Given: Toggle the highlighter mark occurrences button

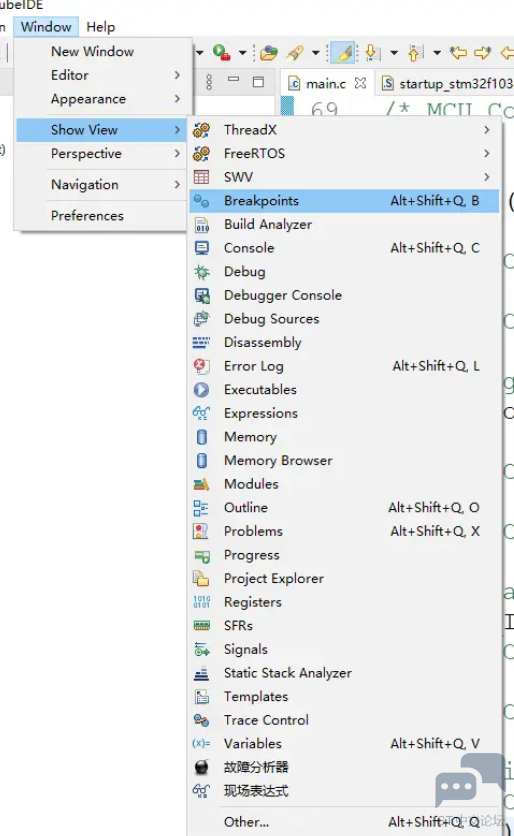Looking at the screenshot, I should tap(343, 53).
